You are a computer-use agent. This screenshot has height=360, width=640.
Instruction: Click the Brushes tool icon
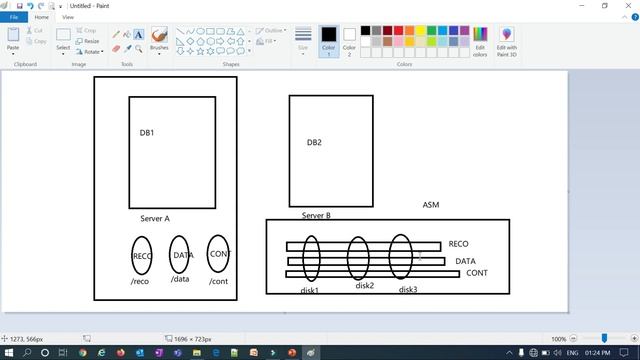[x=159, y=35]
